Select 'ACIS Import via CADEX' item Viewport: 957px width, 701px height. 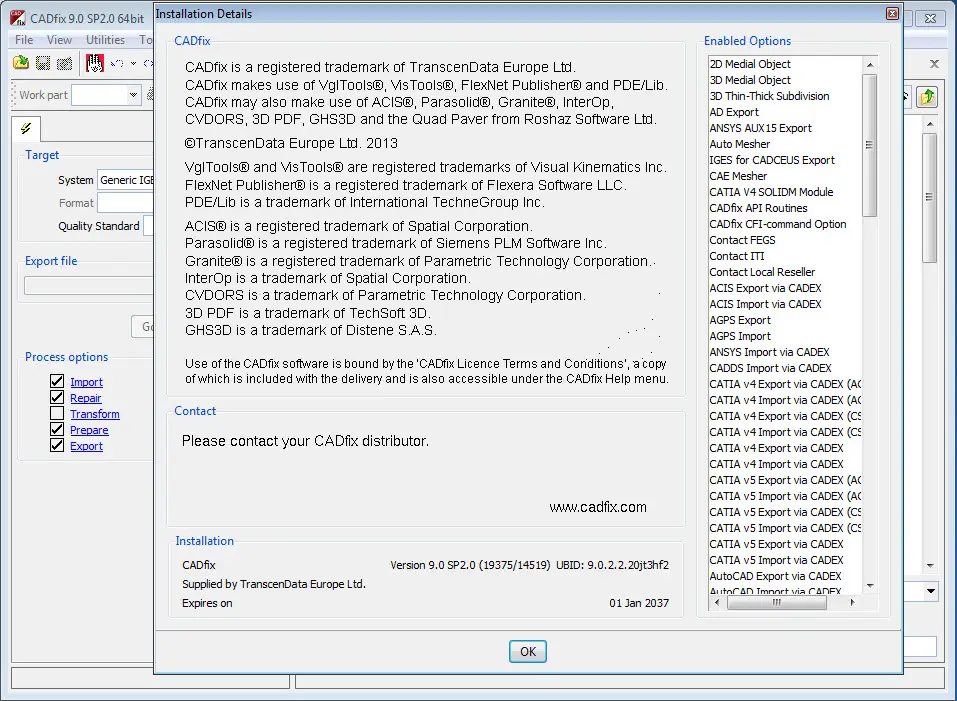(x=765, y=304)
